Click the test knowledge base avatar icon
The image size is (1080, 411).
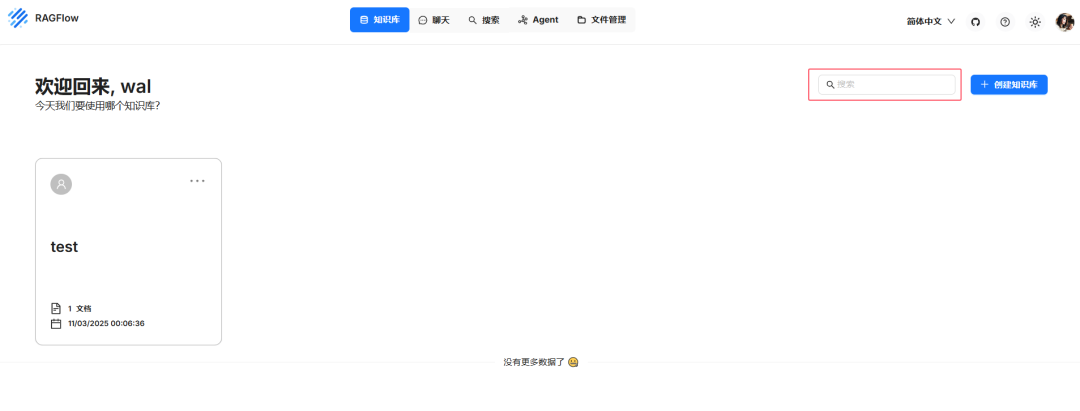[61, 184]
